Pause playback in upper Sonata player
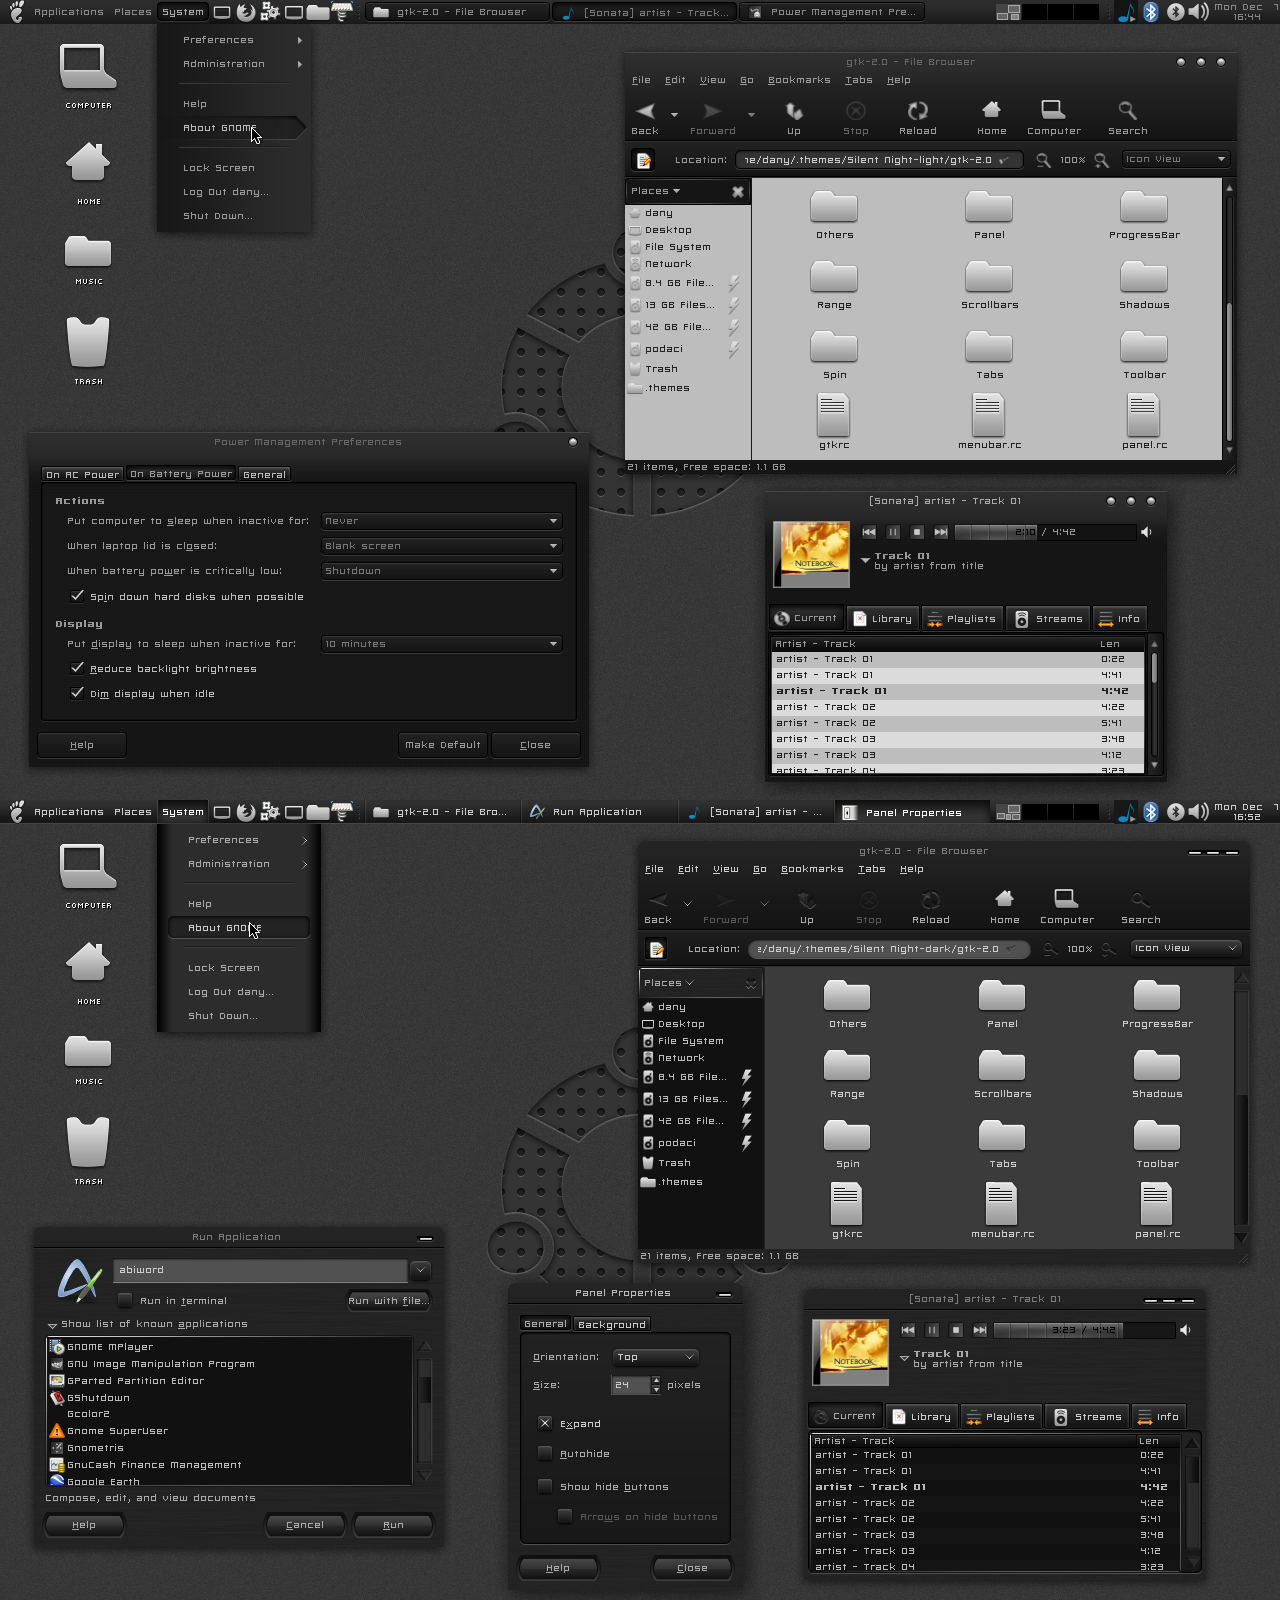This screenshot has height=1600, width=1280. 893,532
